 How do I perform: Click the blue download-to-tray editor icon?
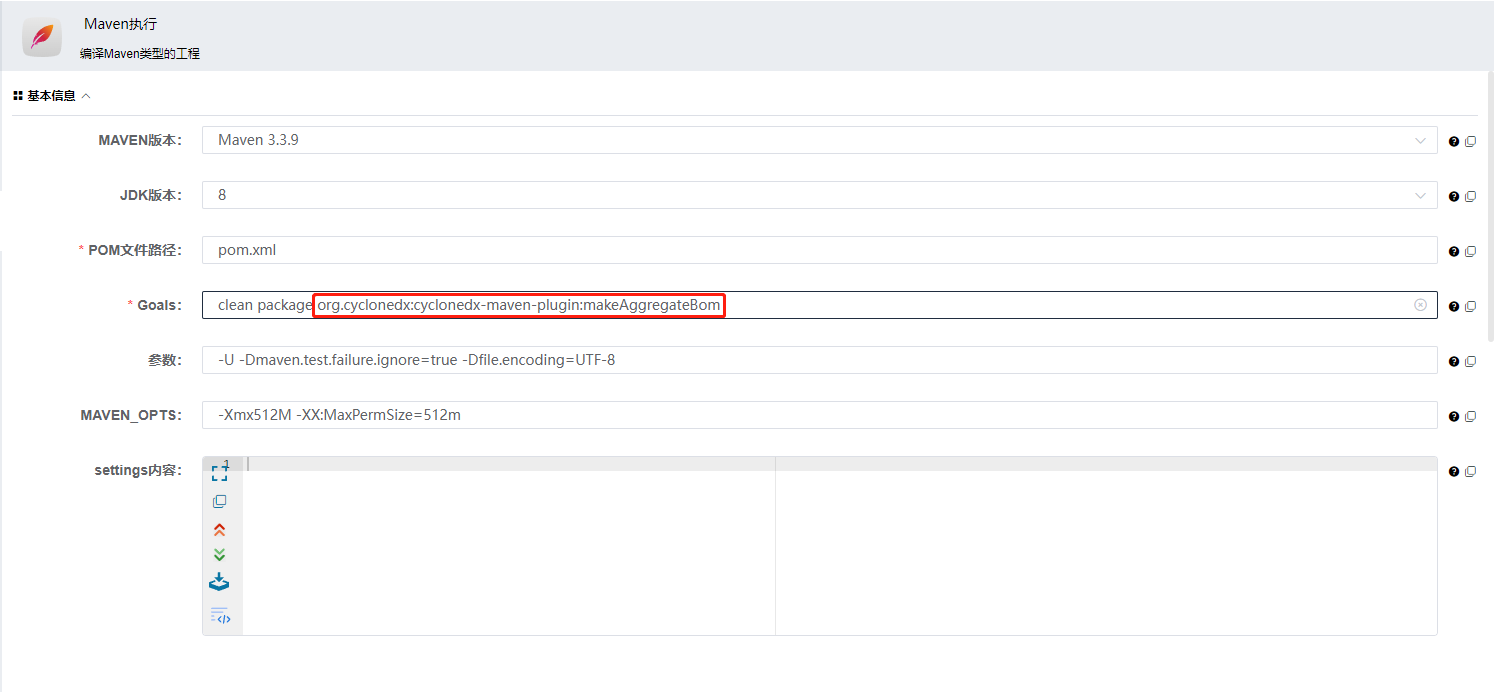(220, 582)
